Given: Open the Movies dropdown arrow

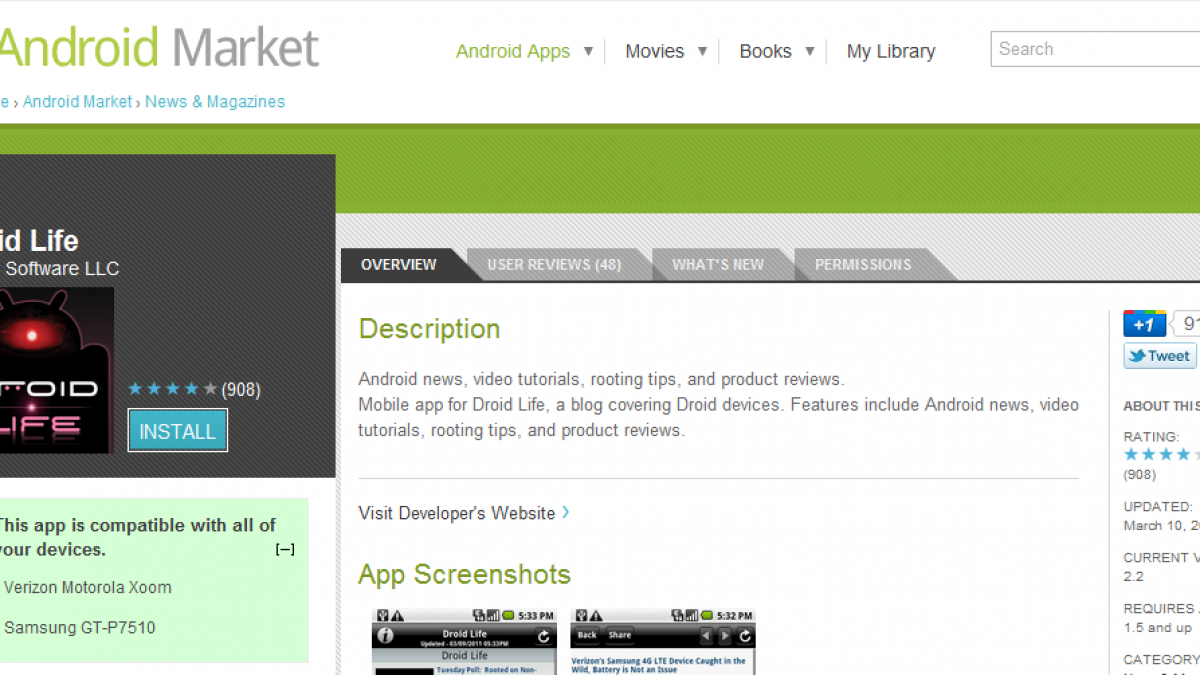Looking at the screenshot, I should tap(702, 51).
